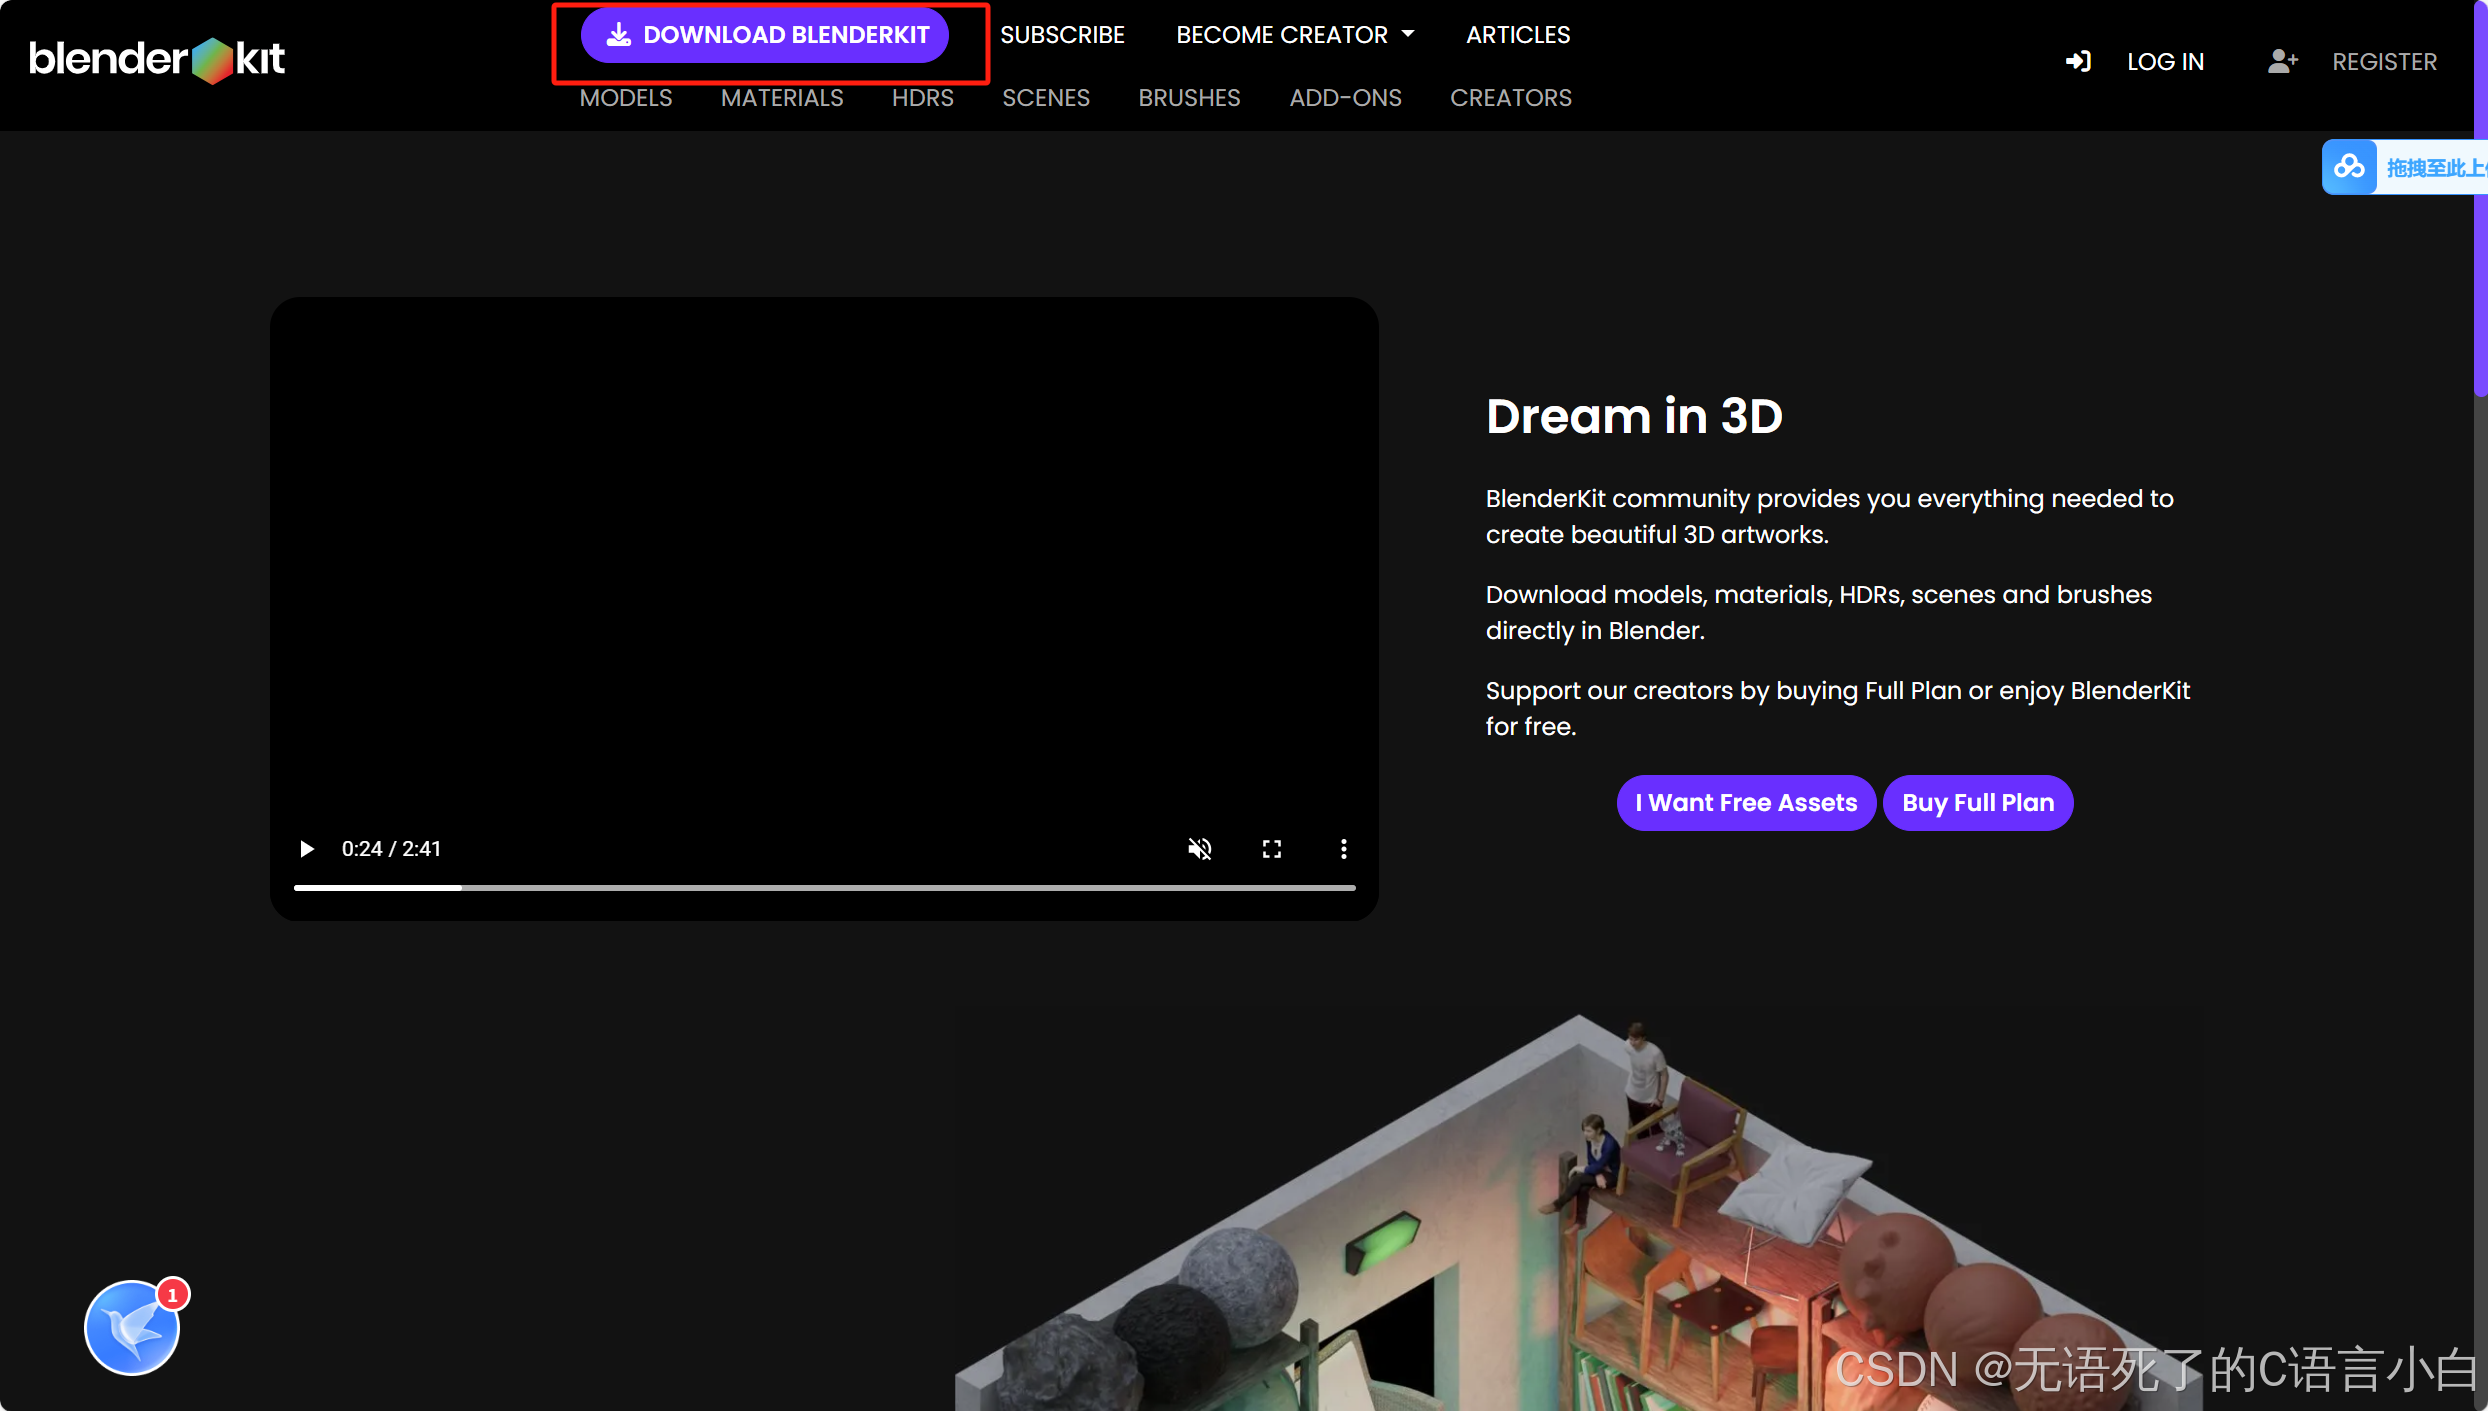
Task: Open the video more options menu
Action: (1344, 849)
